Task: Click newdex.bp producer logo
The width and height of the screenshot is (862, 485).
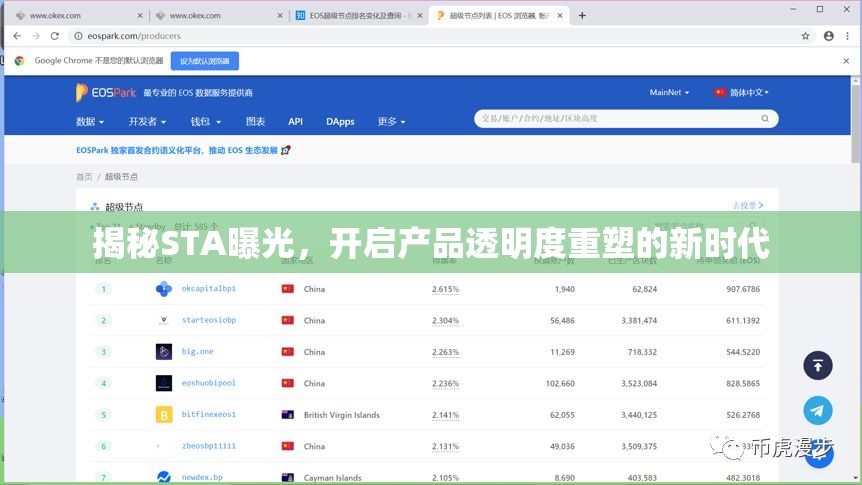Action: [x=164, y=477]
